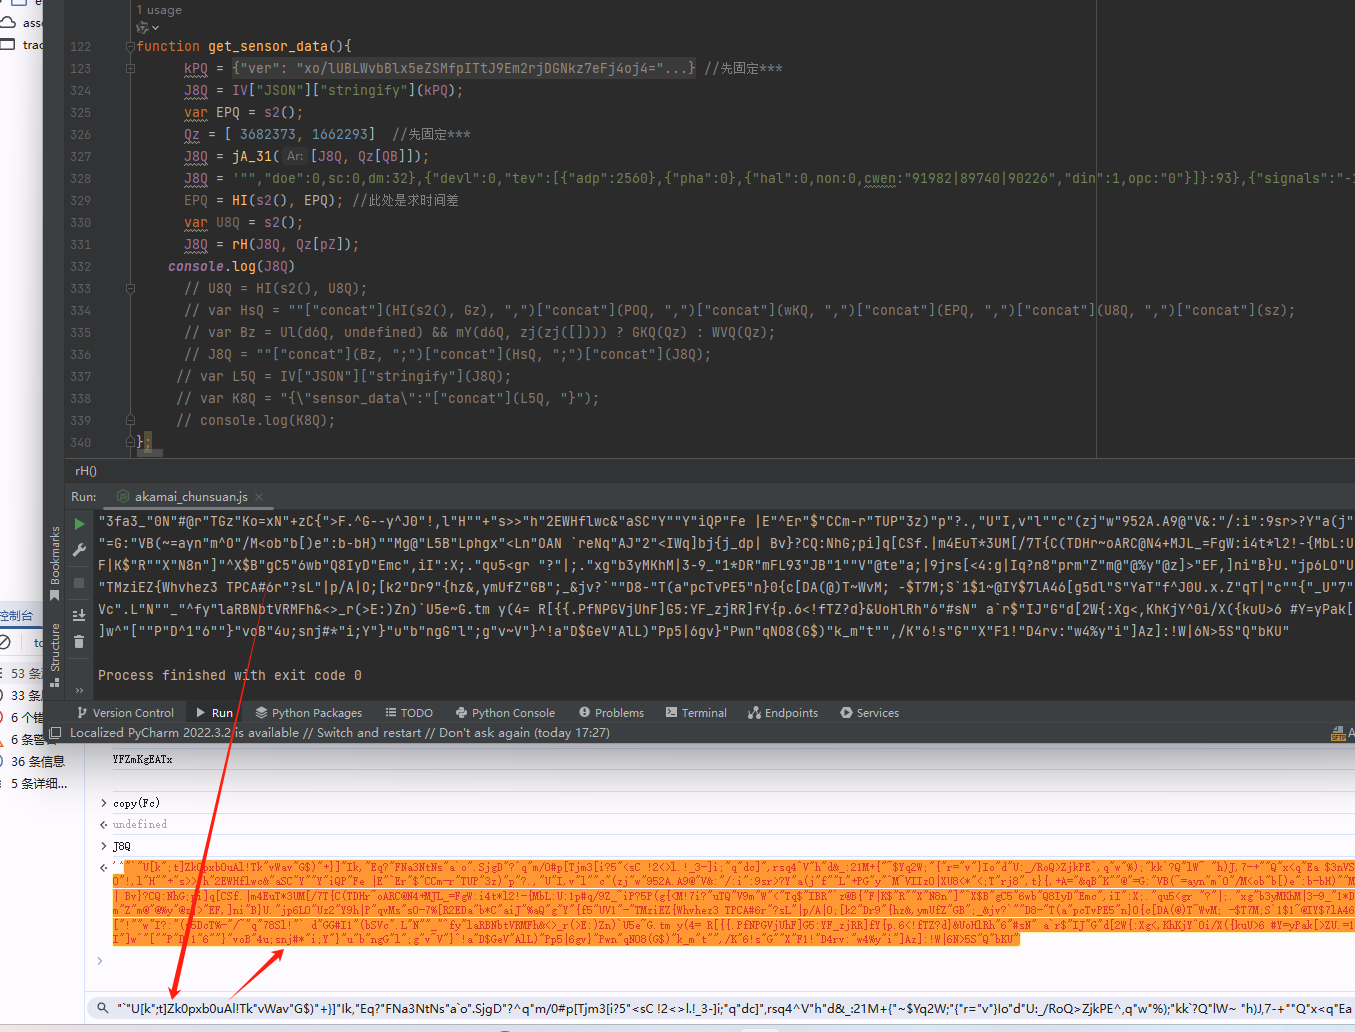Click the 'undefined' console result
Image resolution: width=1355 pixels, height=1032 pixels.
(140, 824)
